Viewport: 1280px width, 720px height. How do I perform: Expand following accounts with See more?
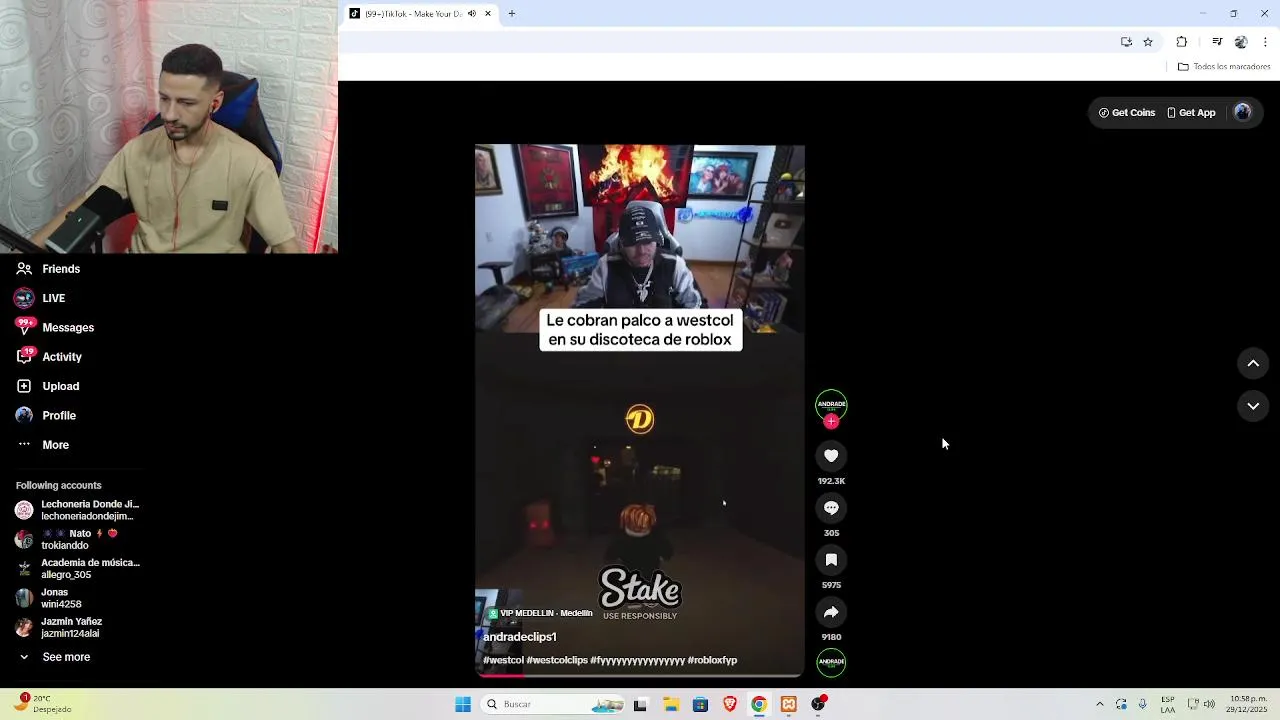(54, 657)
